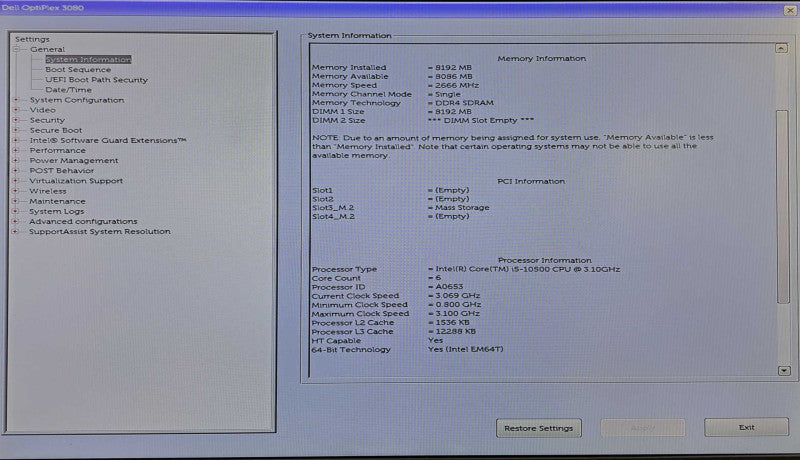The width and height of the screenshot is (800, 460).
Task: Click the Current Clock Speed 3.069 GHz value
Action: click(x=458, y=296)
